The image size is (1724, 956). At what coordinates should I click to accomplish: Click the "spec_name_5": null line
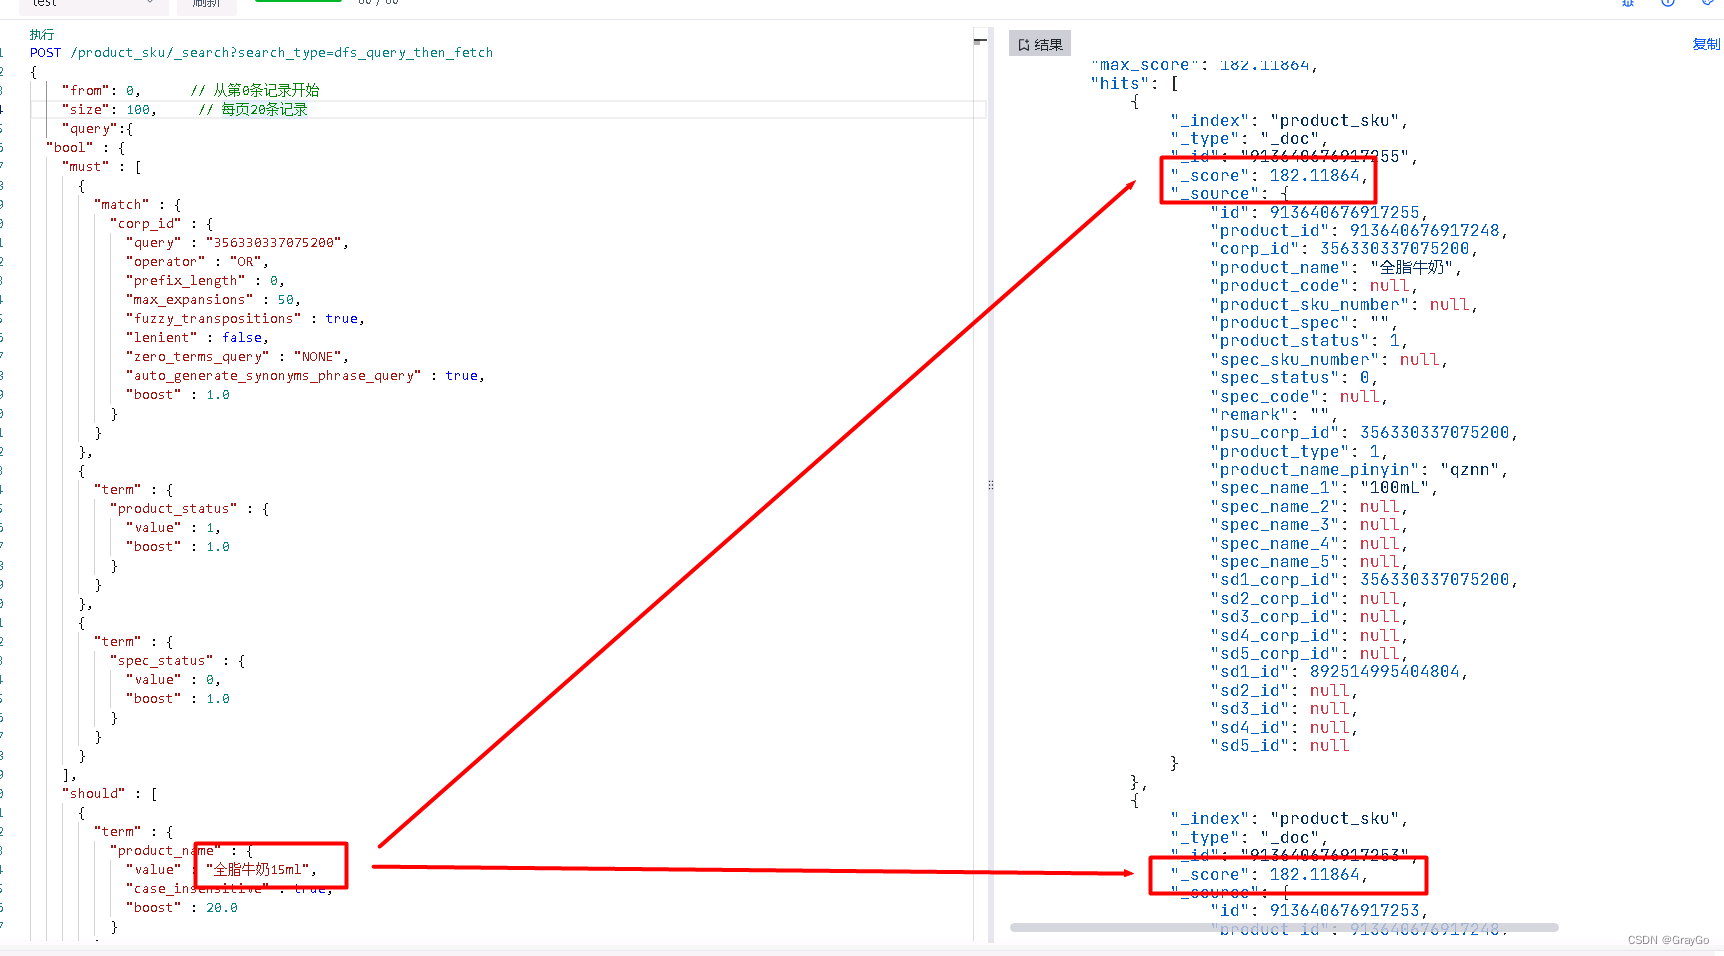pos(1309,561)
